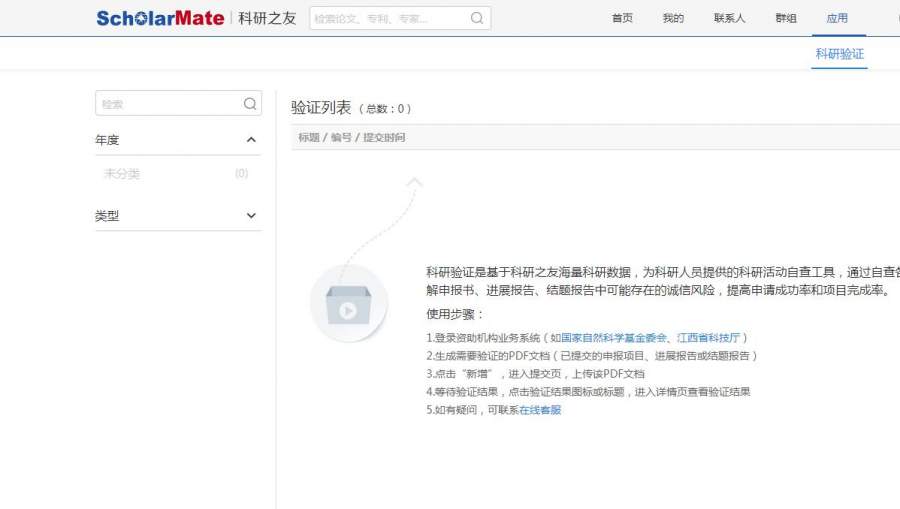Image resolution: width=900 pixels, height=509 pixels.
Task: Open the 国家自然科学基金委会 link
Action: coord(615,338)
